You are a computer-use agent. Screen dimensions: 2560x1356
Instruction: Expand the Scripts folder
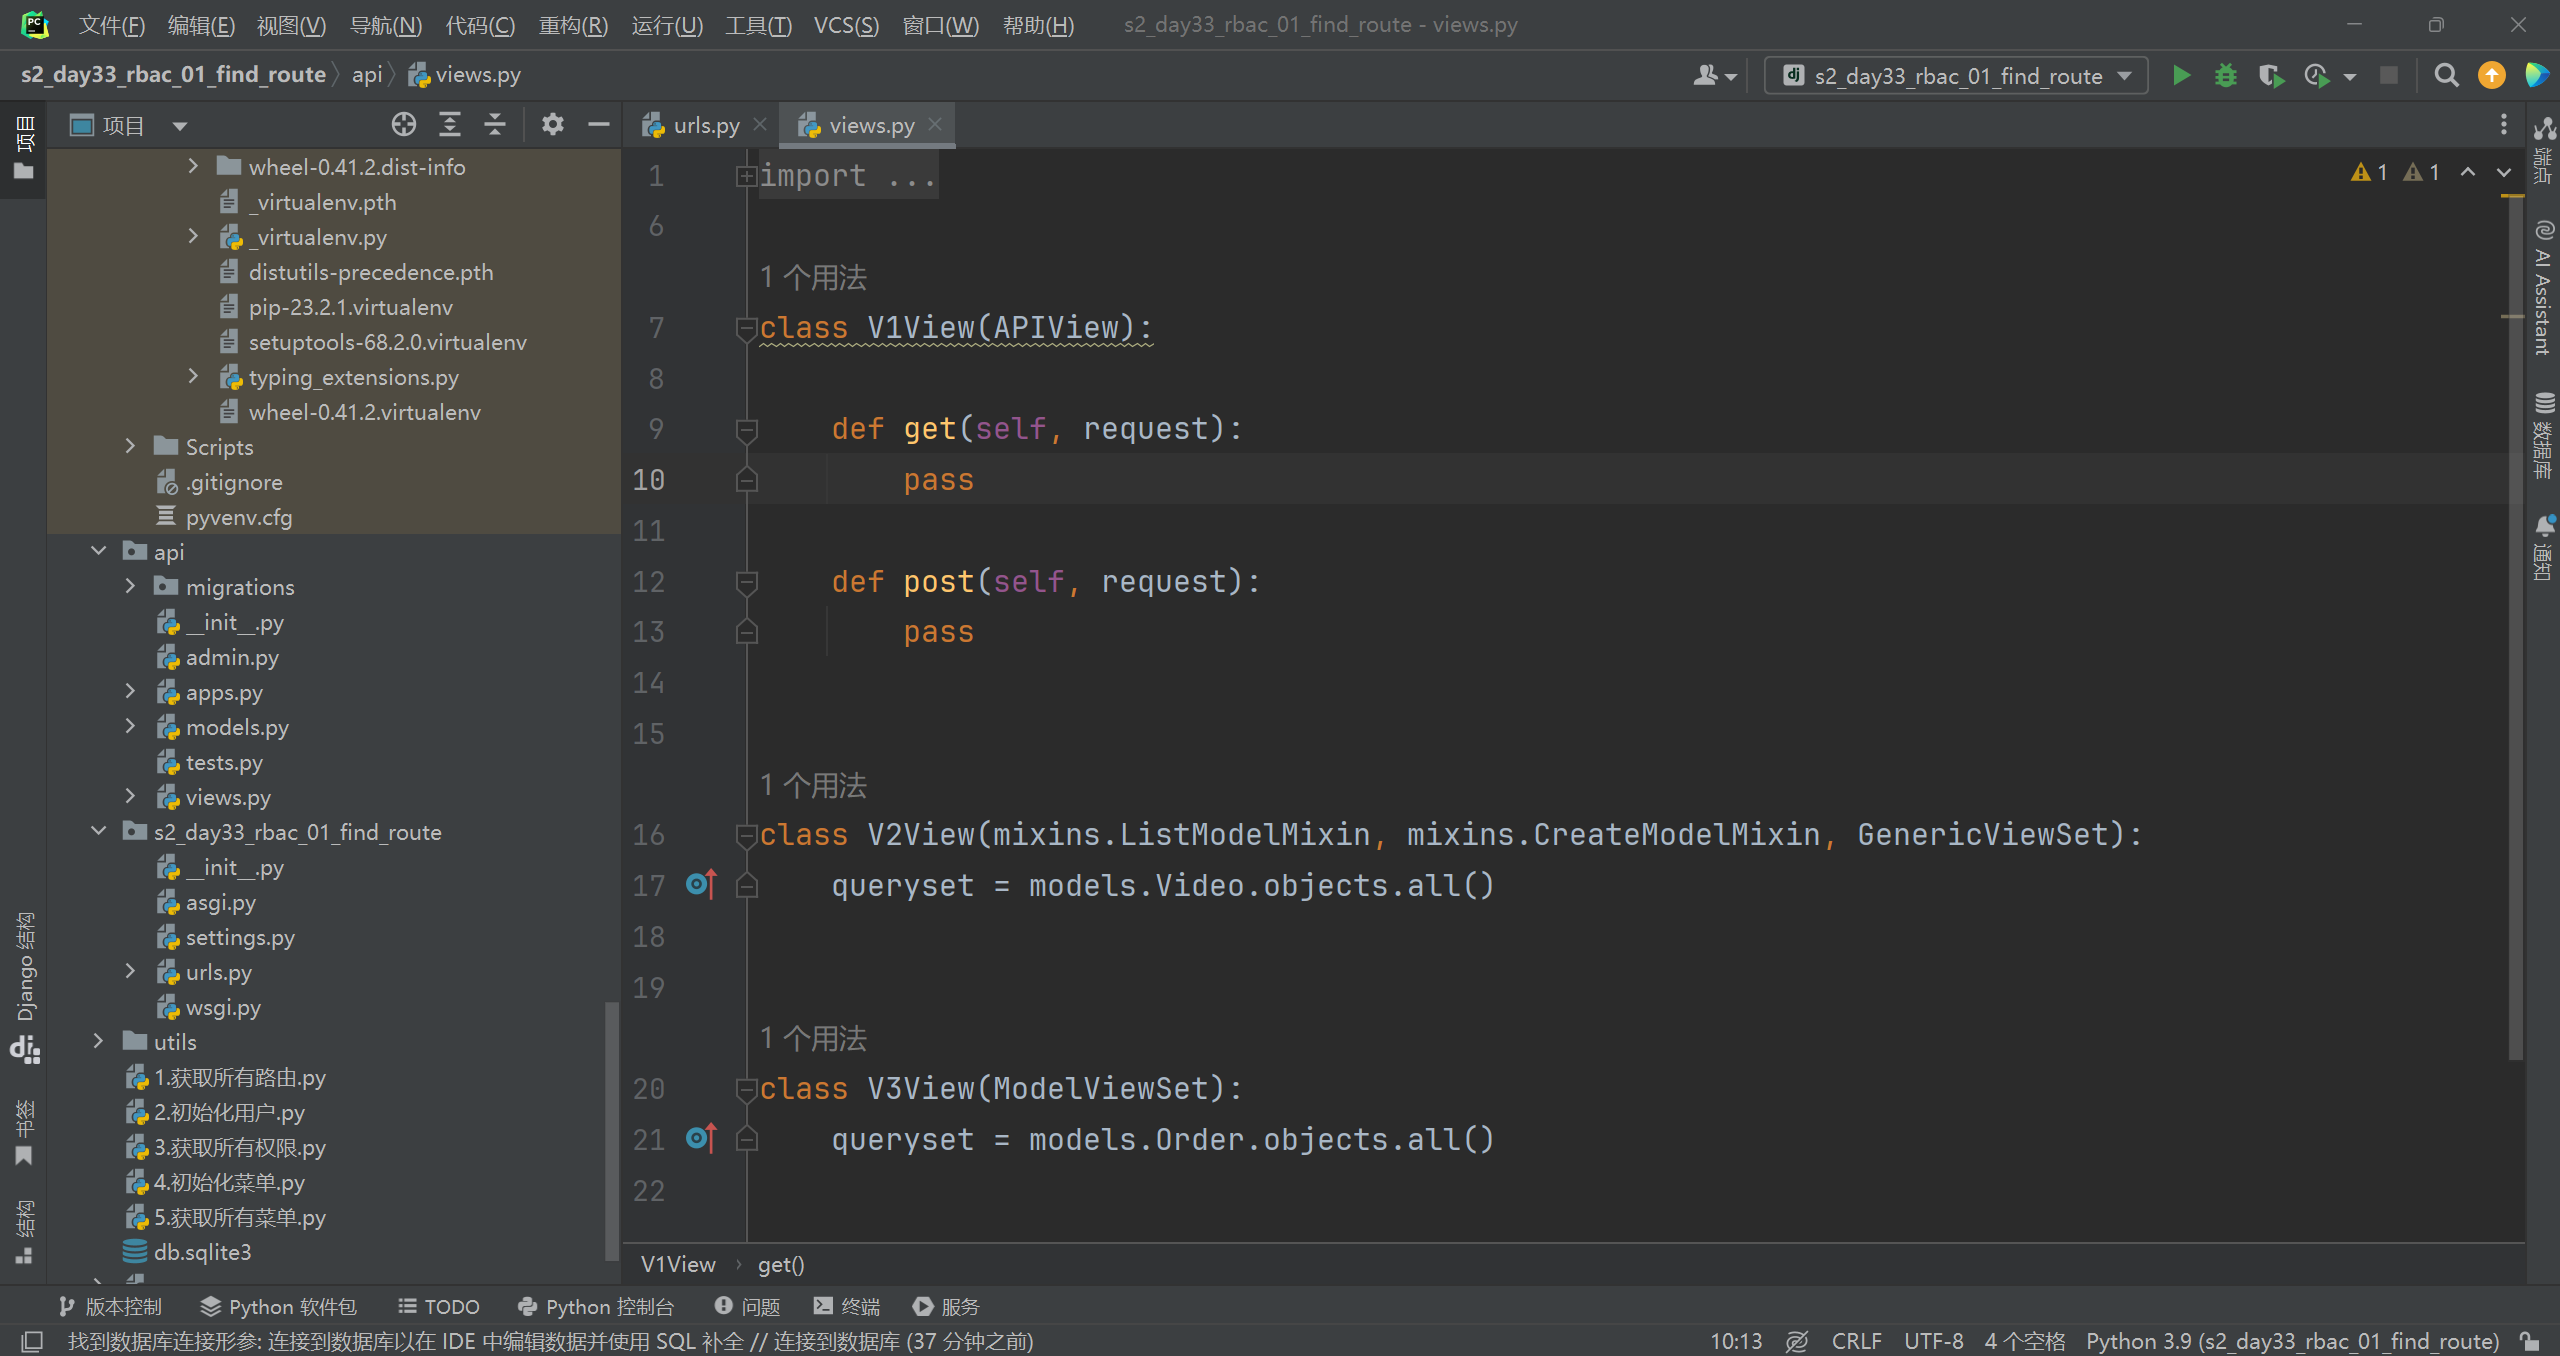click(130, 446)
